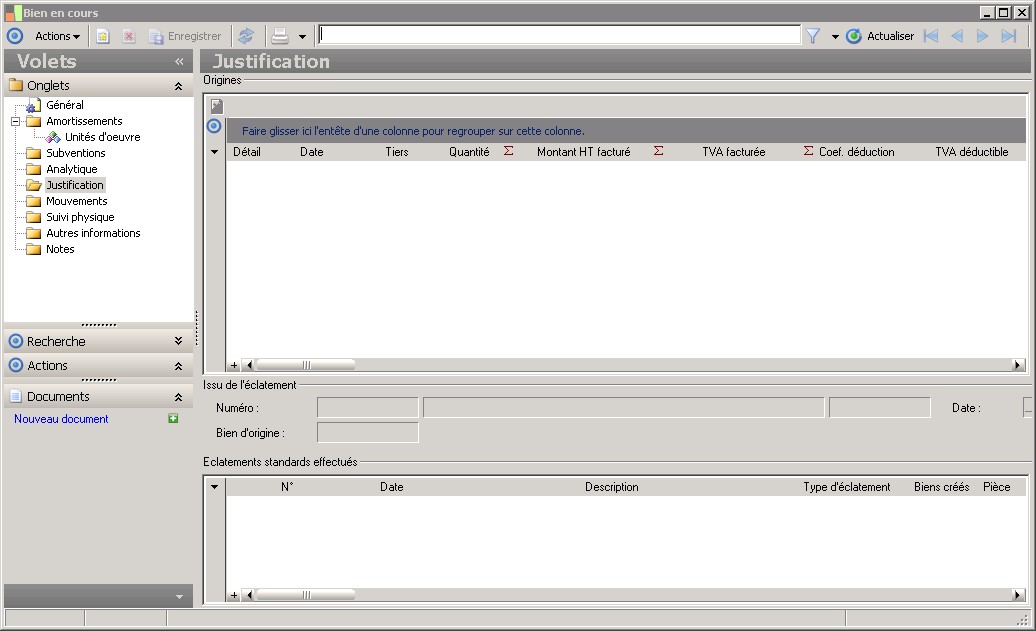
Task: Click the TVA déductible column header
Action: (971, 152)
